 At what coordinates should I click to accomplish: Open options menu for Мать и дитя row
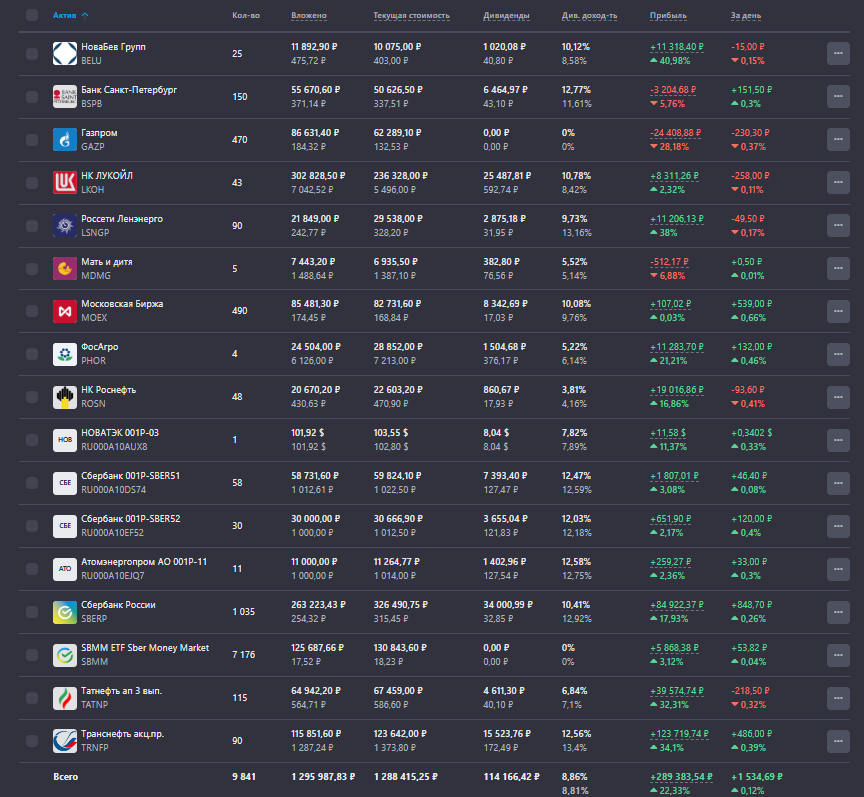[838, 268]
